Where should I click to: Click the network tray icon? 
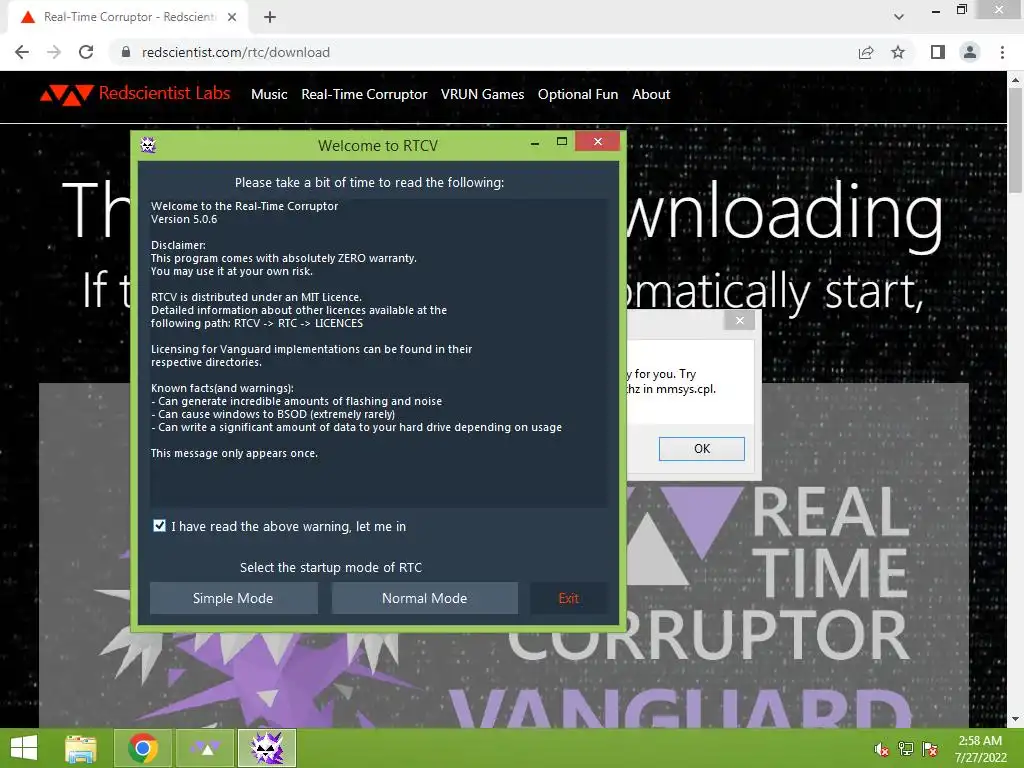coord(906,749)
